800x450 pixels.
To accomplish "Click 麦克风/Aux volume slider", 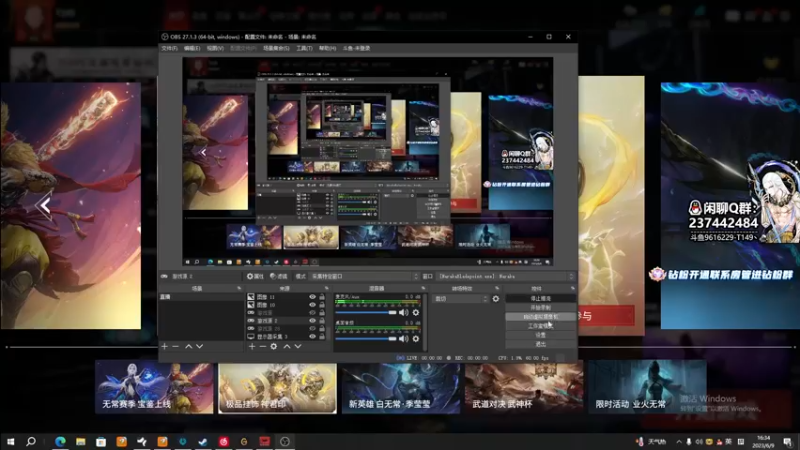I will click(366, 312).
